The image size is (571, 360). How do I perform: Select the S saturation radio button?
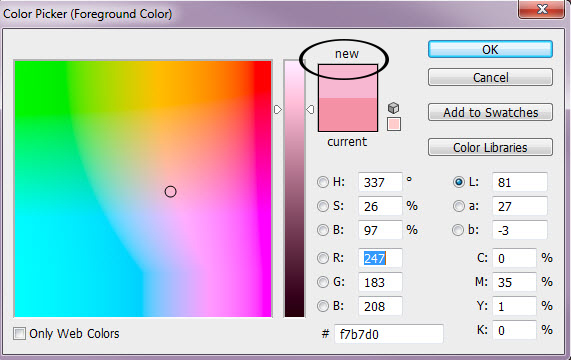[323, 206]
